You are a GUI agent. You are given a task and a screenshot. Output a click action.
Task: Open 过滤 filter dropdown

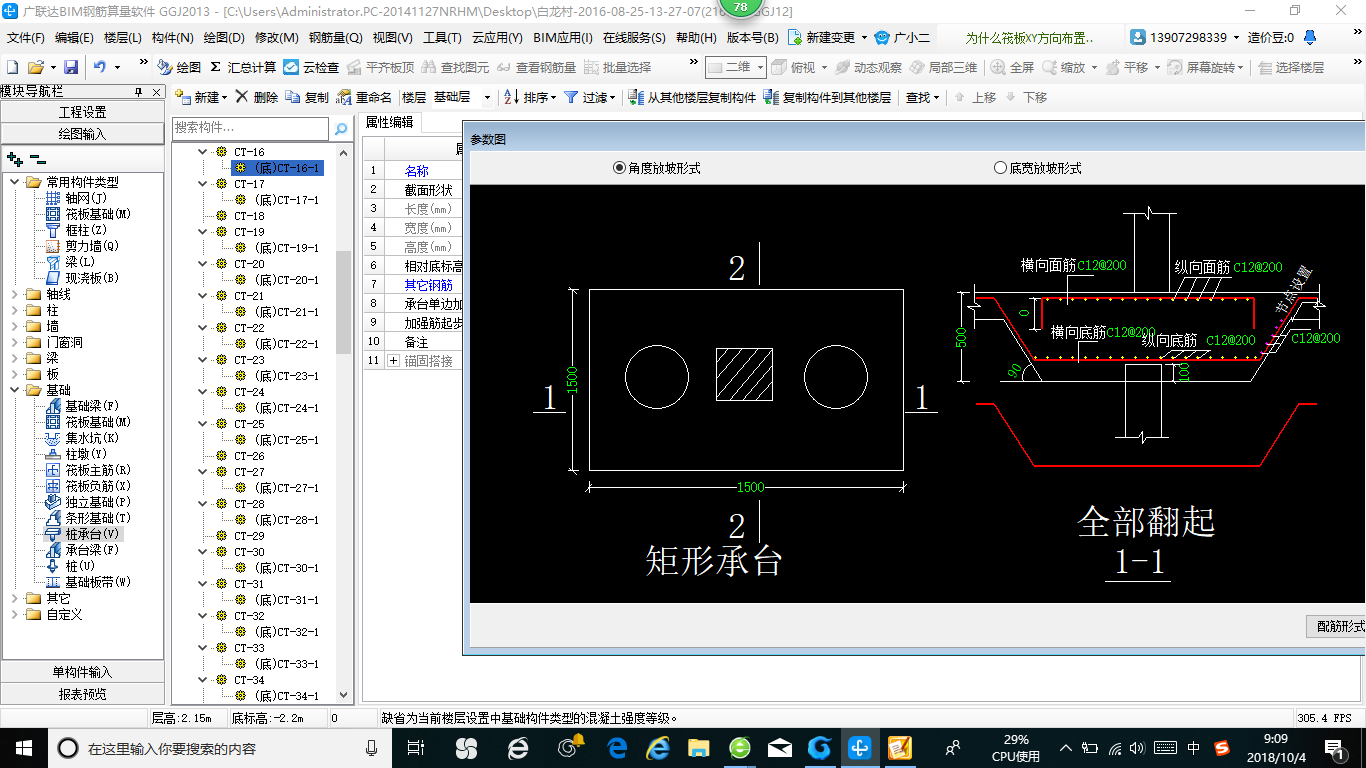[x=592, y=97]
